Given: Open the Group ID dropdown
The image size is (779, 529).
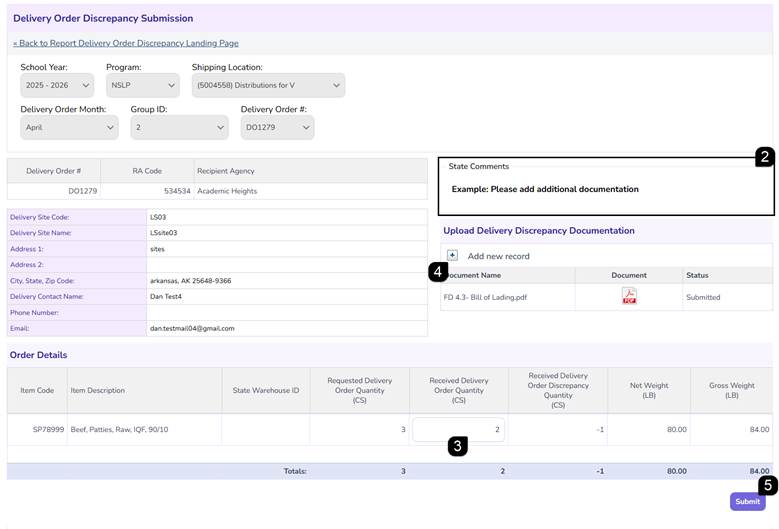Looking at the screenshot, I should [x=179, y=128].
